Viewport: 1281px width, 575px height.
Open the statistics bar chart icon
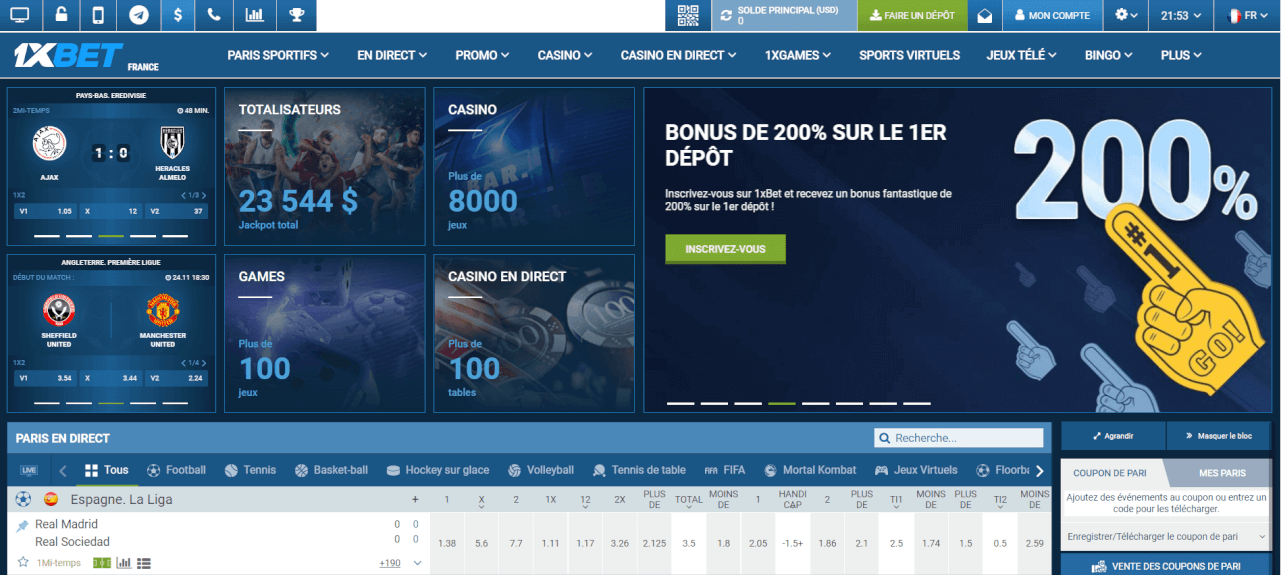255,15
